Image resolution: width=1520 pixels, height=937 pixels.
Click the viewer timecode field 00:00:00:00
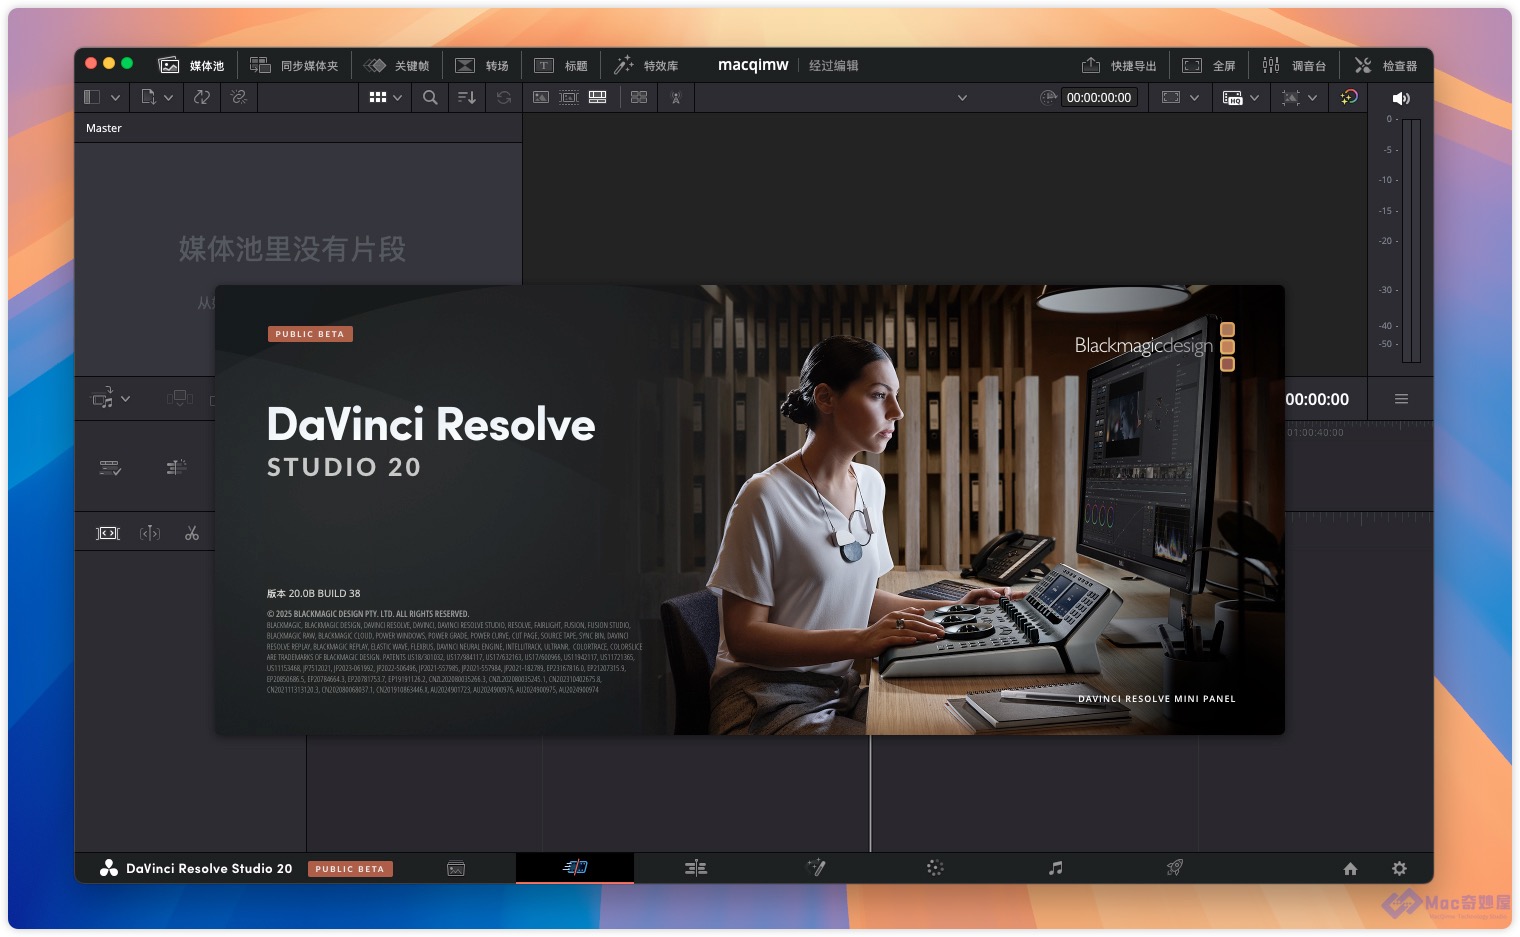click(1099, 97)
